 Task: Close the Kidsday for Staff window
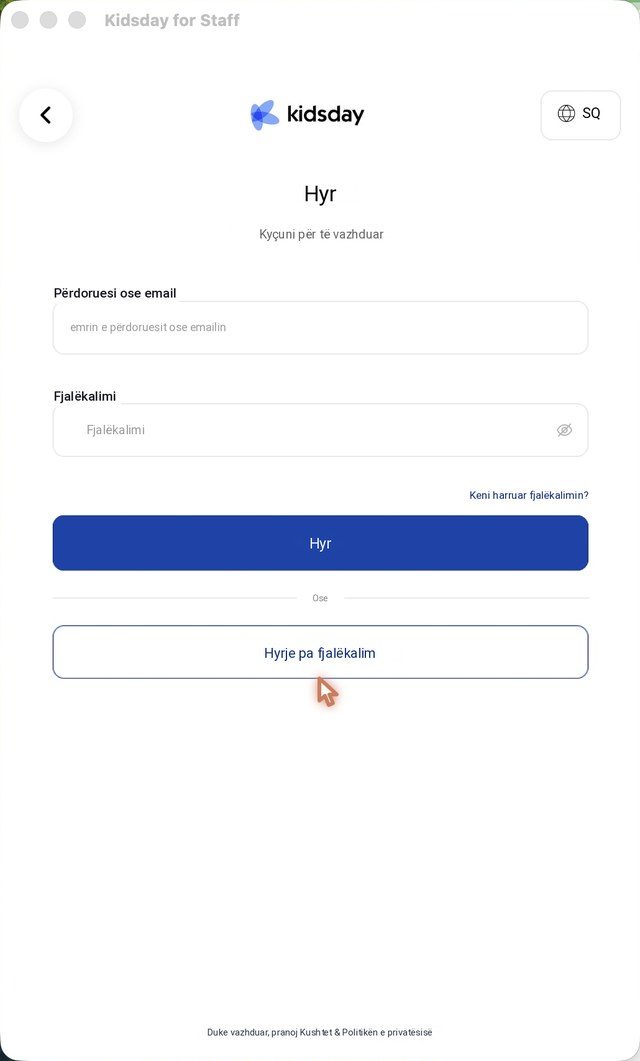(x=20, y=20)
